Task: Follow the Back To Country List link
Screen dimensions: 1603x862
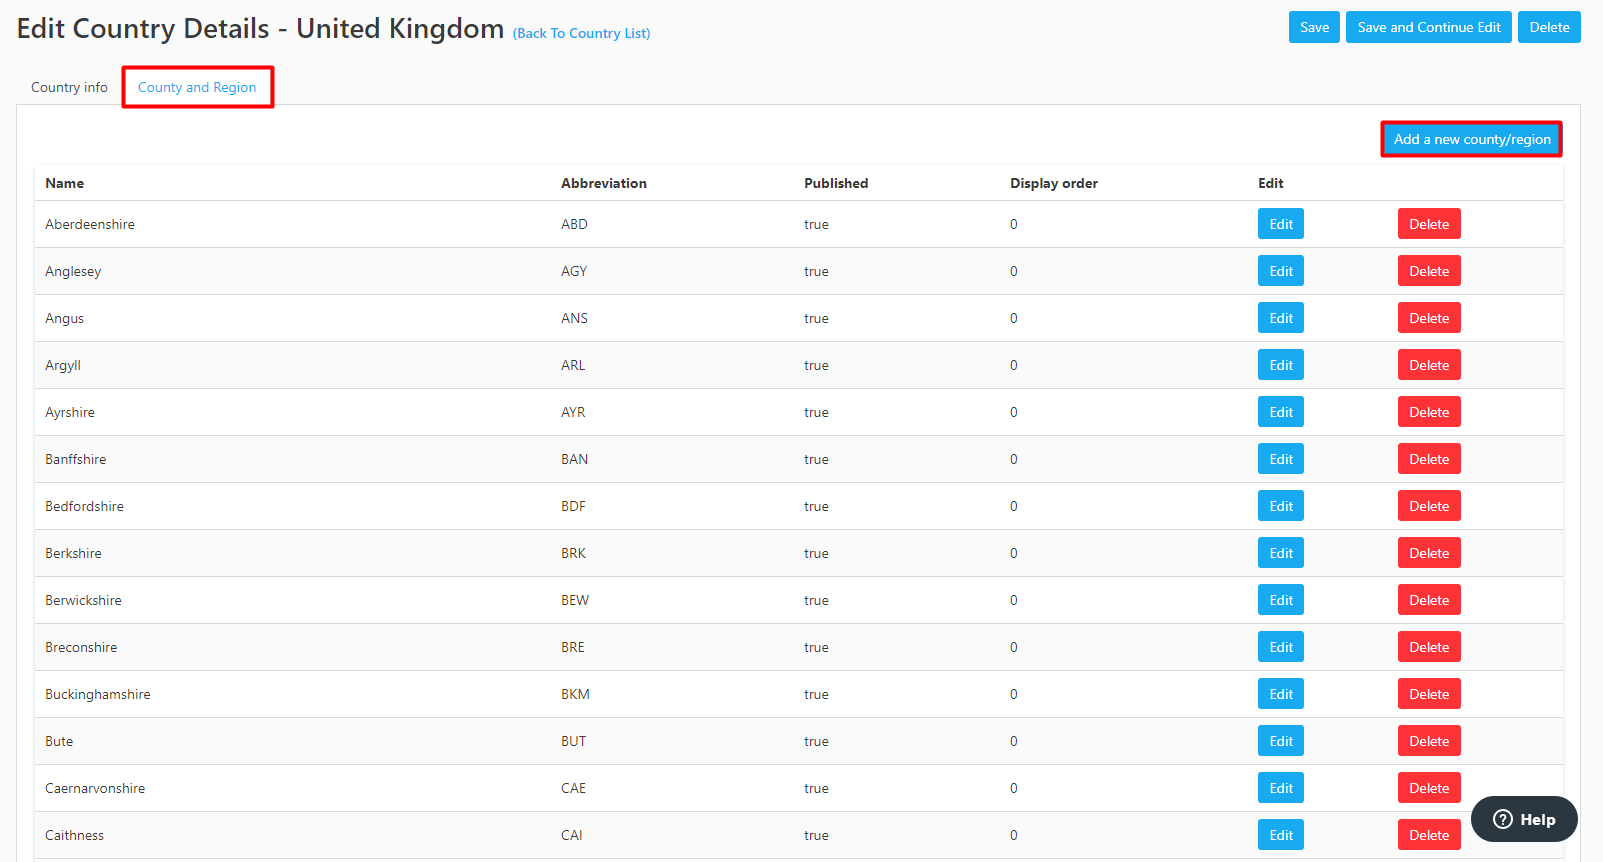Action: (x=581, y=33)
